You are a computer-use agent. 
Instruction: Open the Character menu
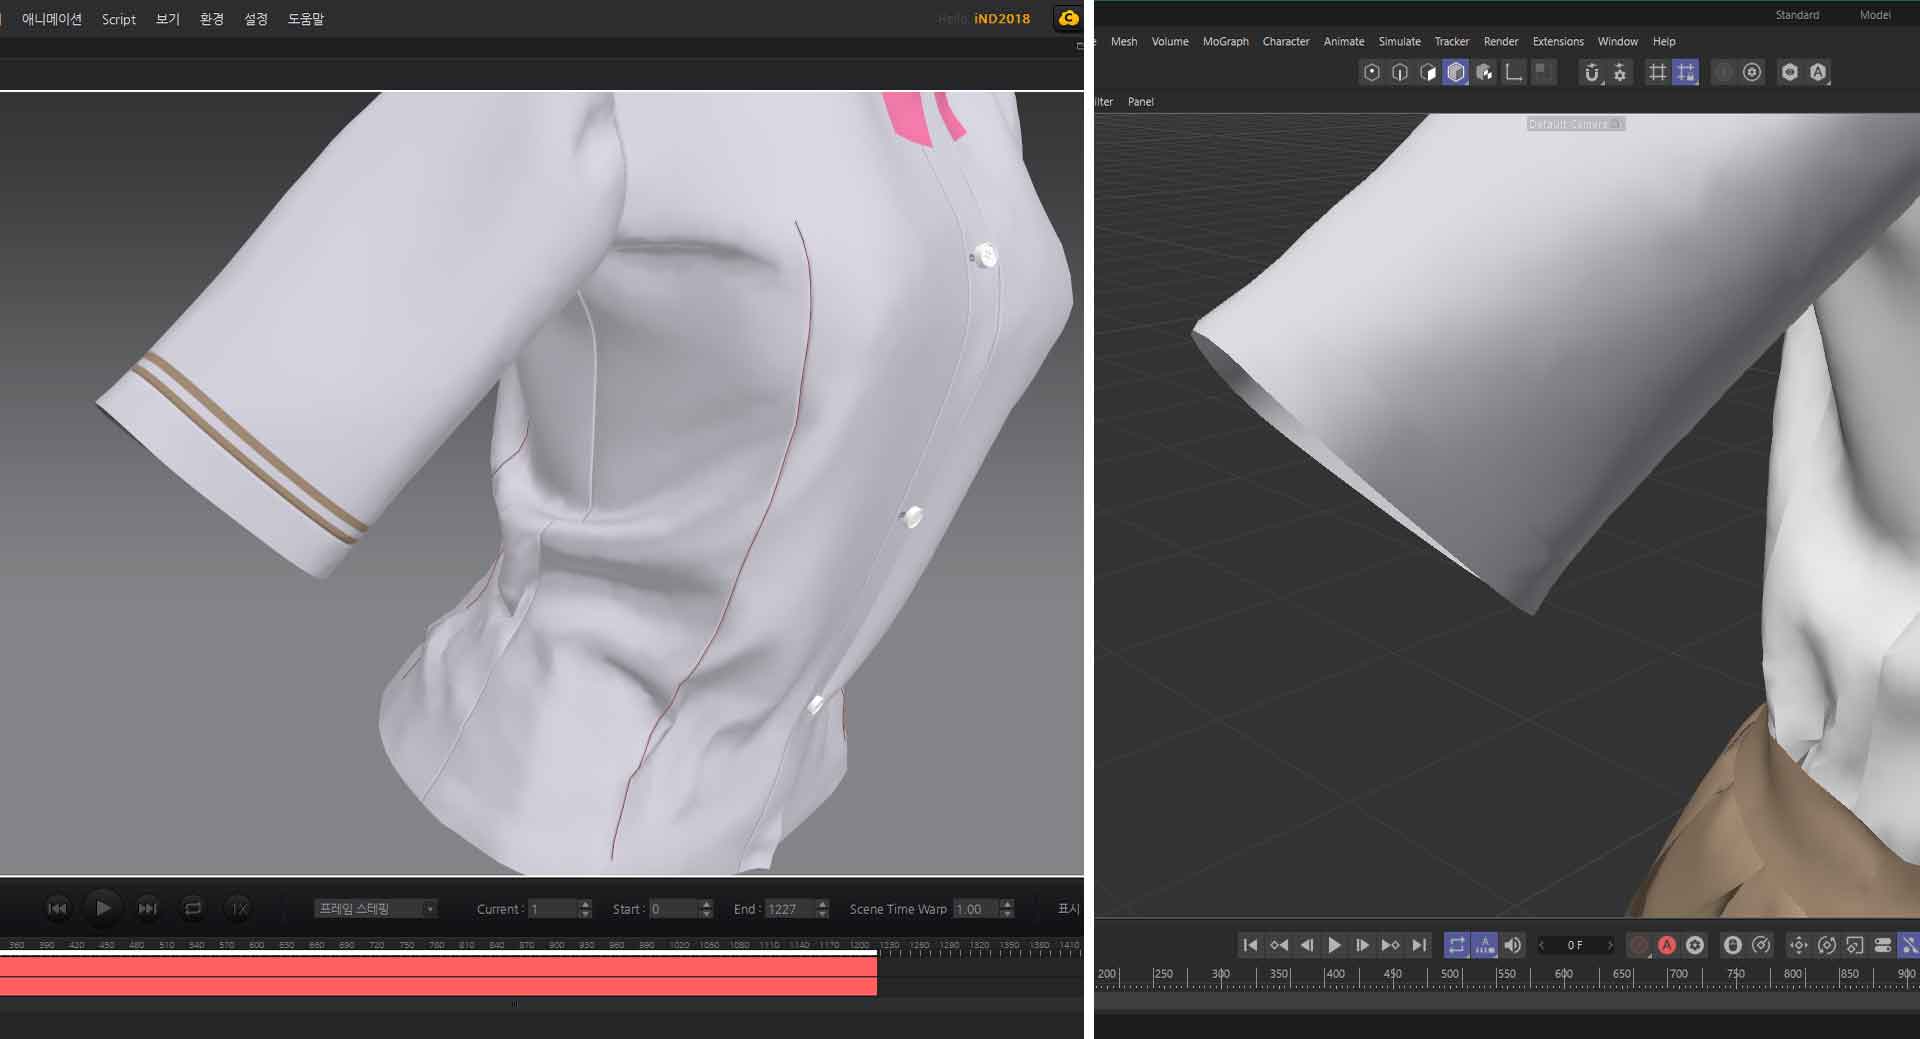1286,41
